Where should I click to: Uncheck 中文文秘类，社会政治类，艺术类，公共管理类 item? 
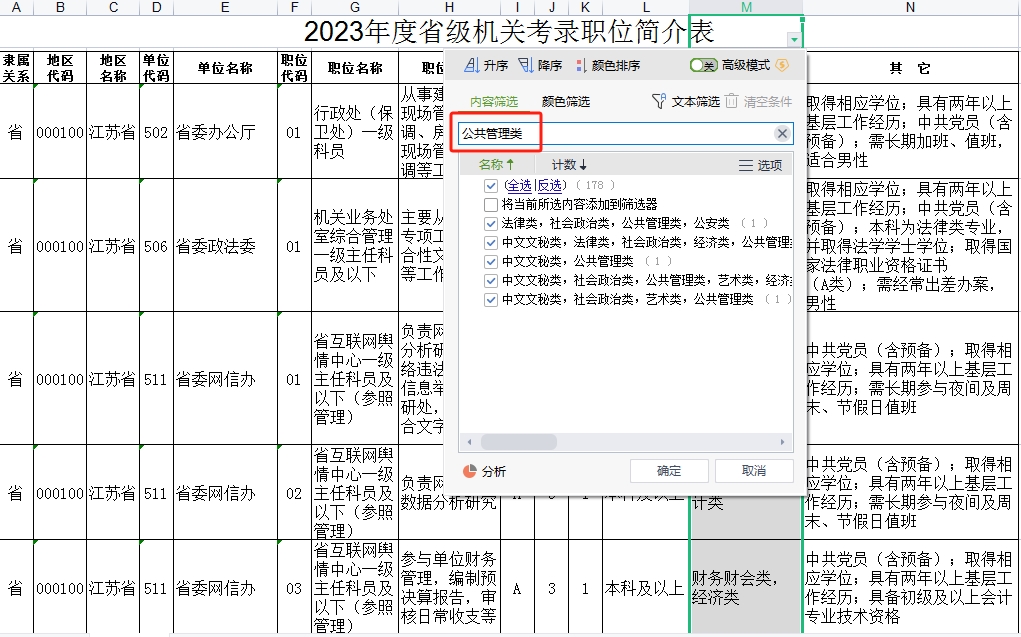[x=491, y=300]
